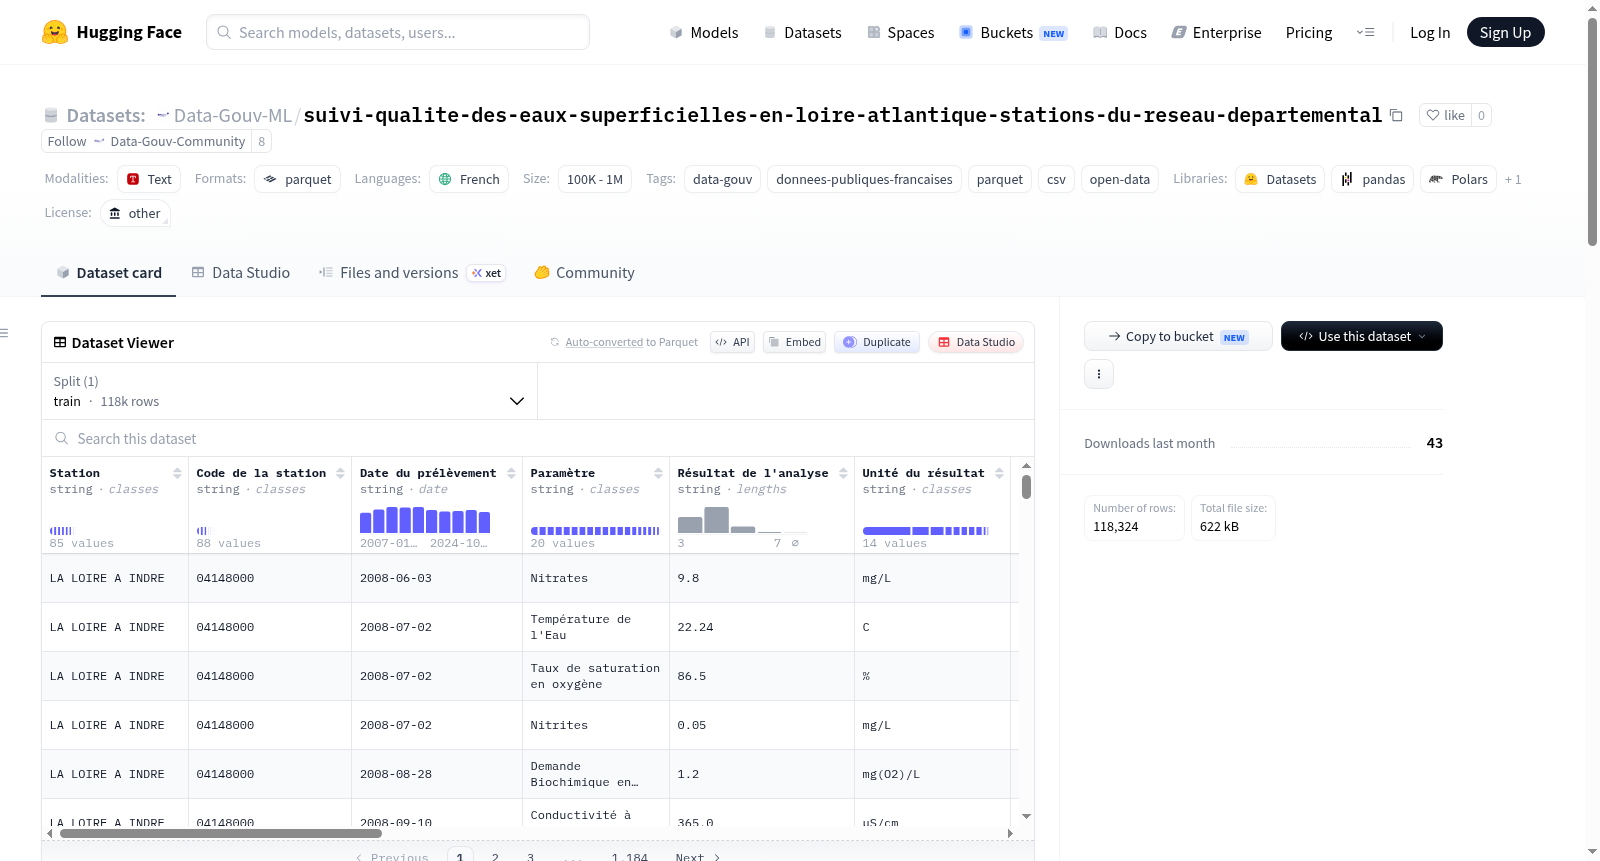Viewport: 1600px width, 861px height.
Task: Click the Dataset Viewer table icon
Action: (x=60, y=342)
